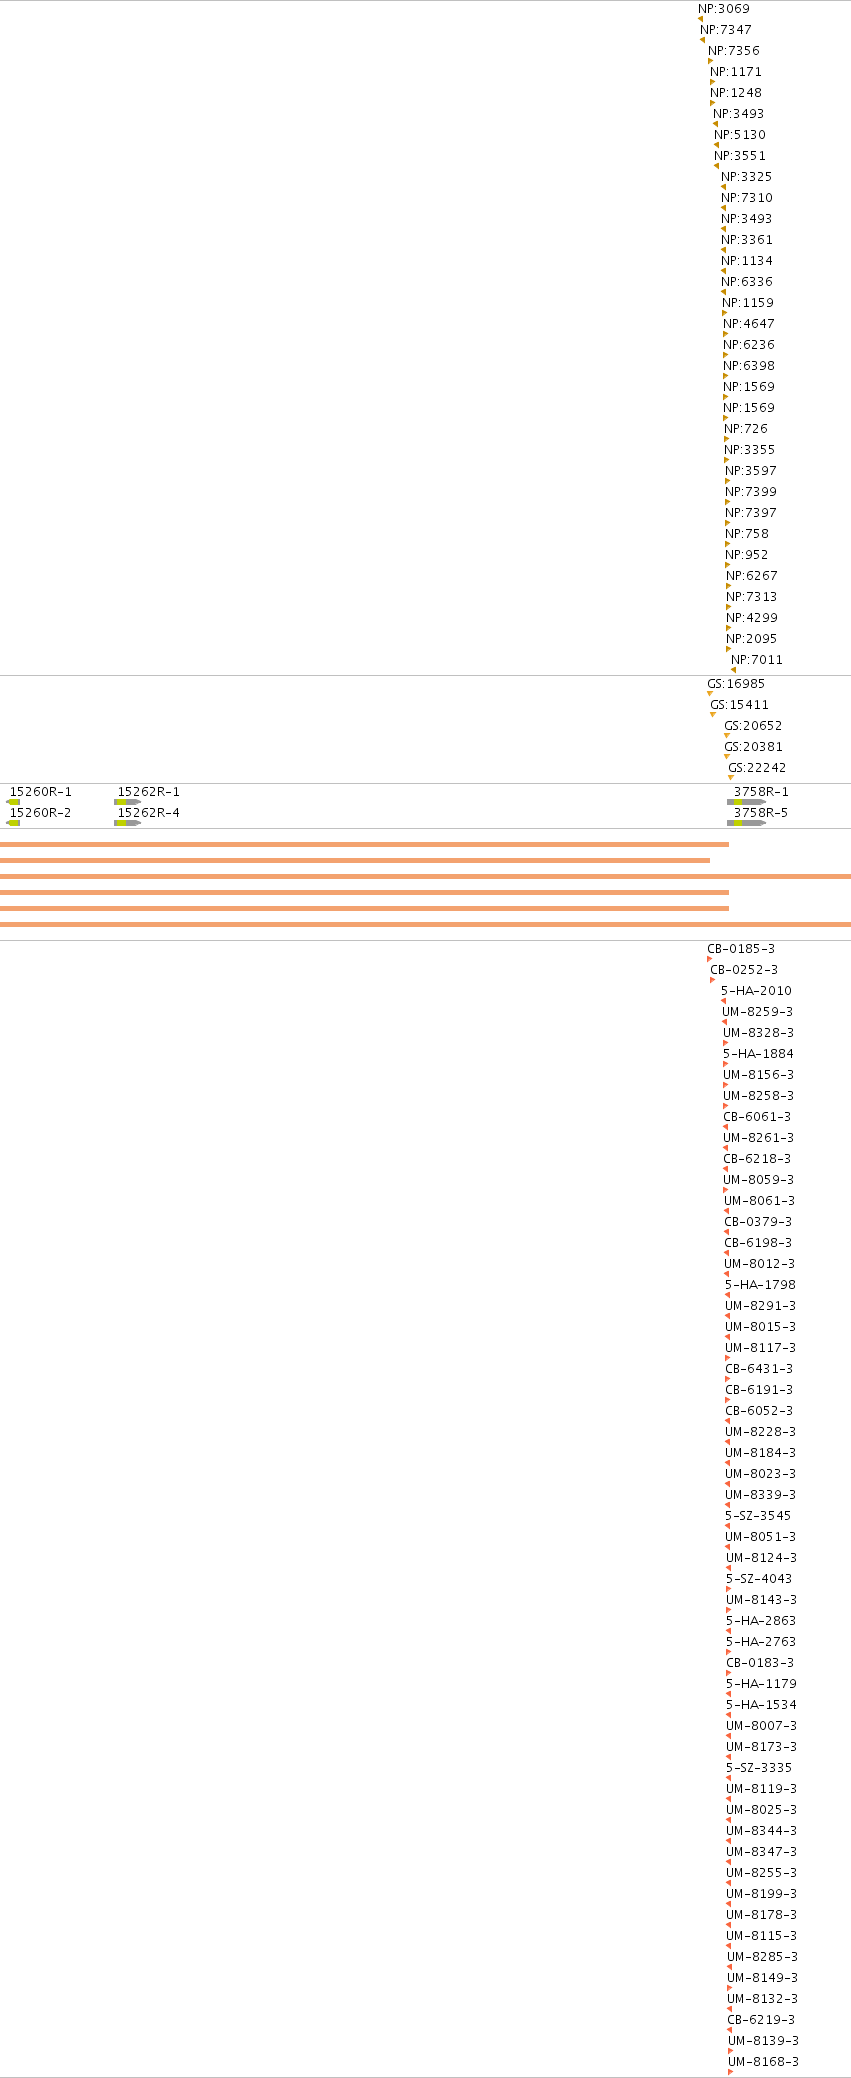The height and width of the screenshot is (2078, 851).
Task: Click the CB-0185-3 feature label
Action: (741, 949)
